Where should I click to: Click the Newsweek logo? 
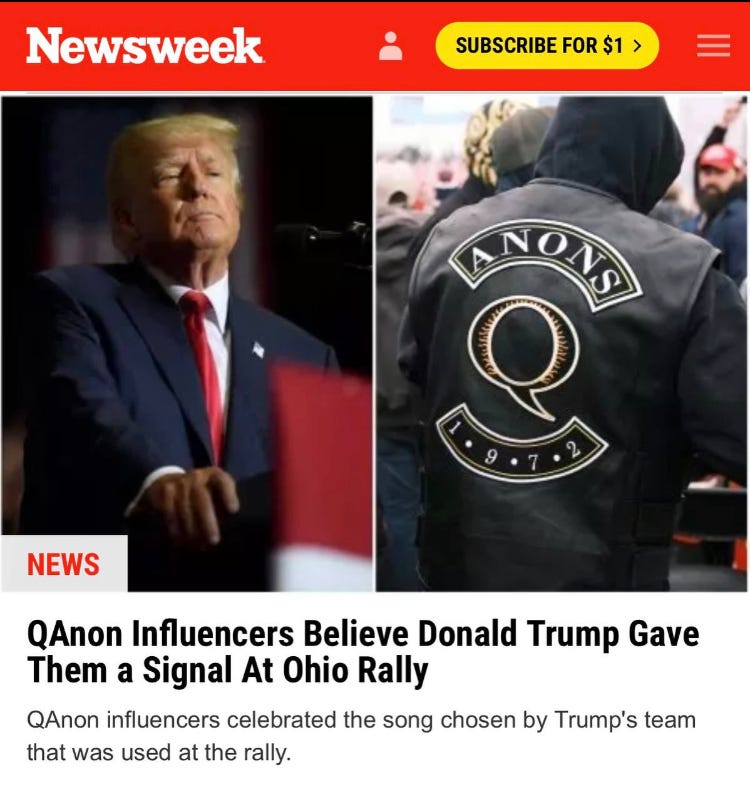pyautogui.click(x=144, y=46)
